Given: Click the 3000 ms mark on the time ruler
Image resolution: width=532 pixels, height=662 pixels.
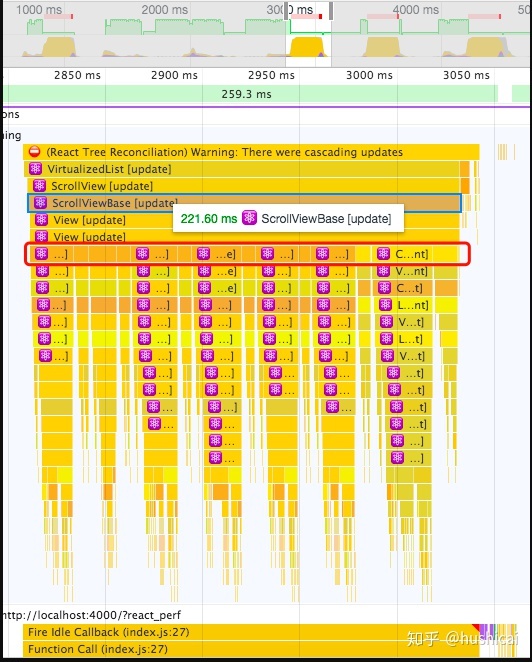Looking at the screenshot, I should [369, 75].
